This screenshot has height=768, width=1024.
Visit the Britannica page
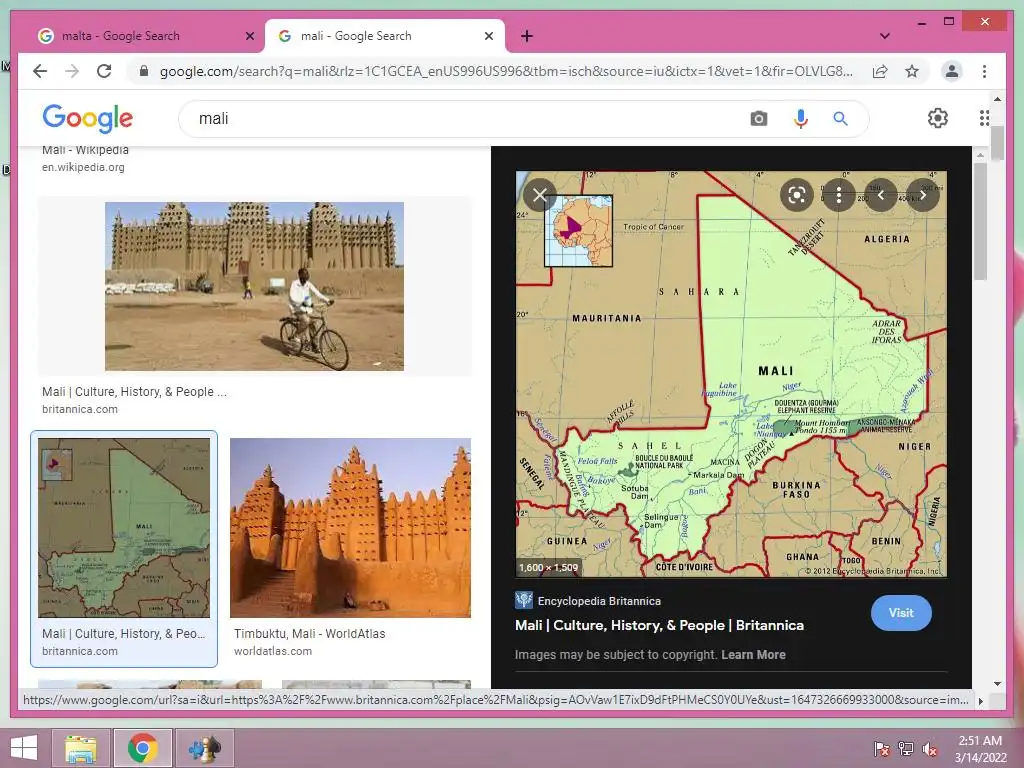pos(901,613)
